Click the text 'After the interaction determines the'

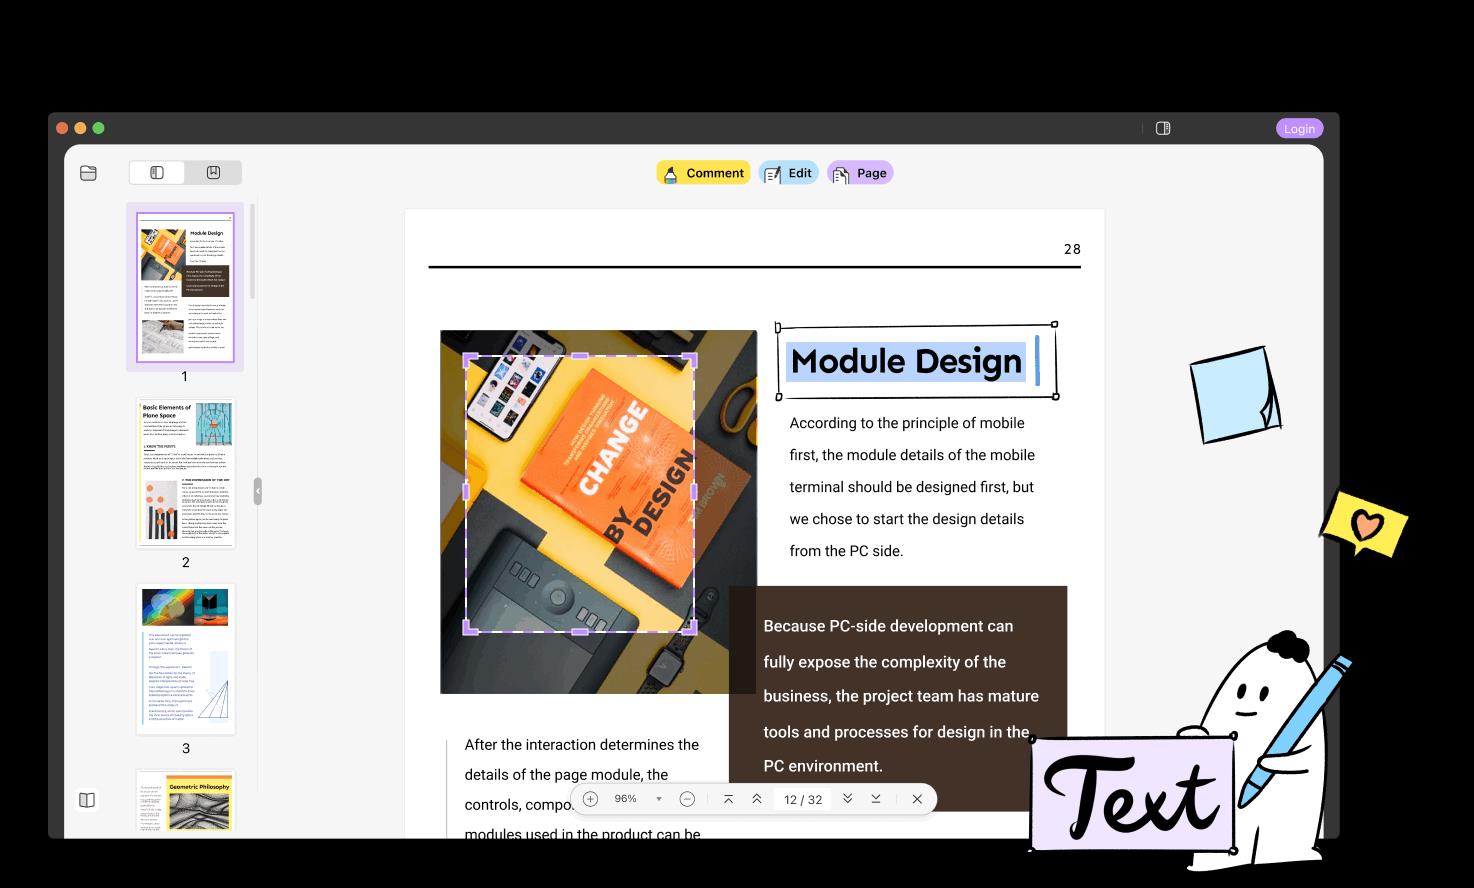click(582, 745)
